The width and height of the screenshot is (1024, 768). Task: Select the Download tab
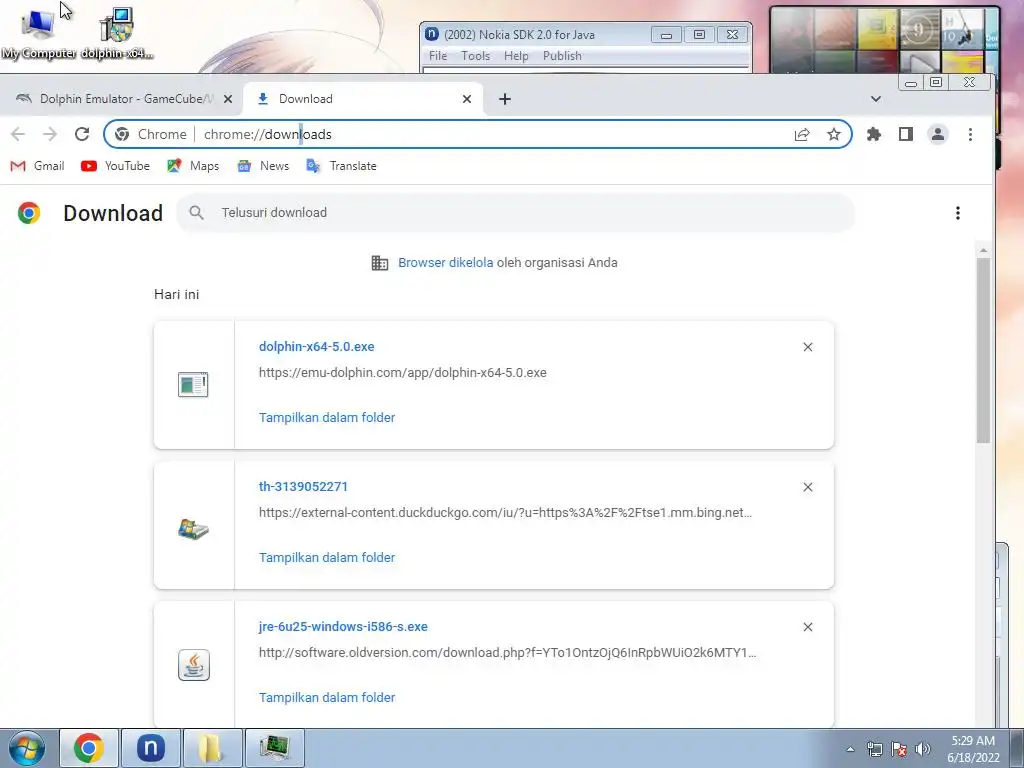coord(363,99)
